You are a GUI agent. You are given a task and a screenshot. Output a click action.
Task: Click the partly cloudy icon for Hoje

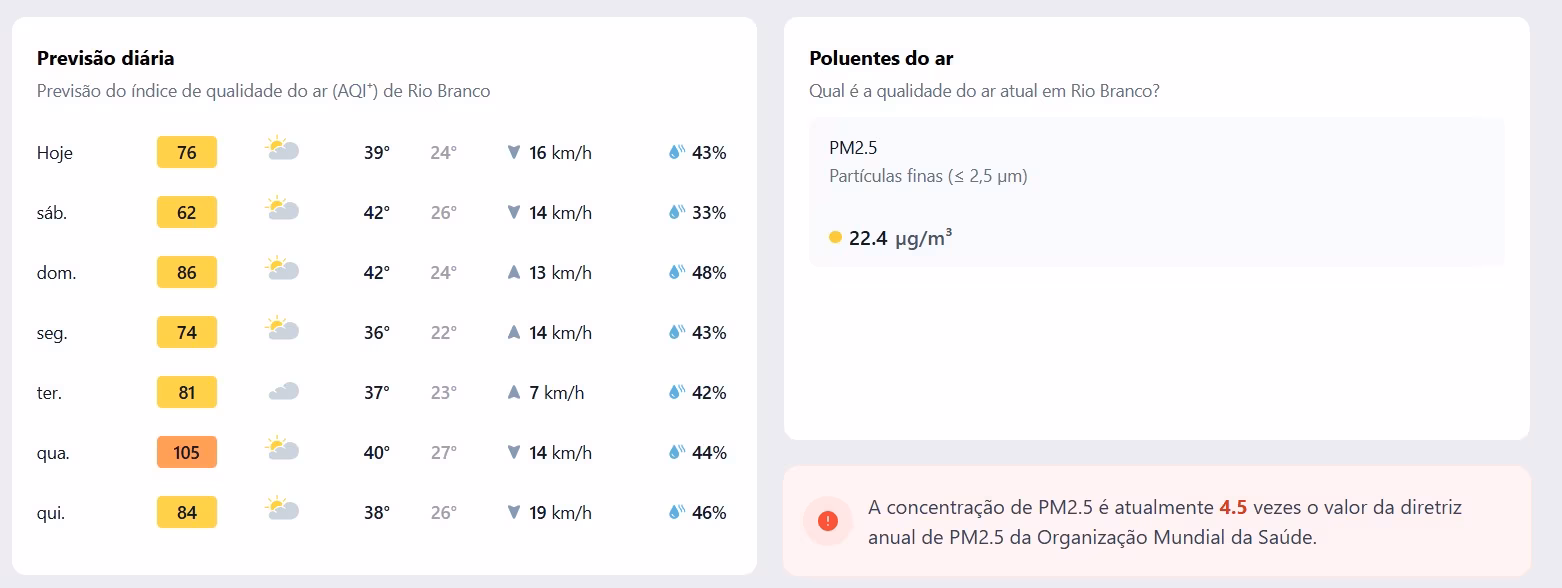coord(283,151)
